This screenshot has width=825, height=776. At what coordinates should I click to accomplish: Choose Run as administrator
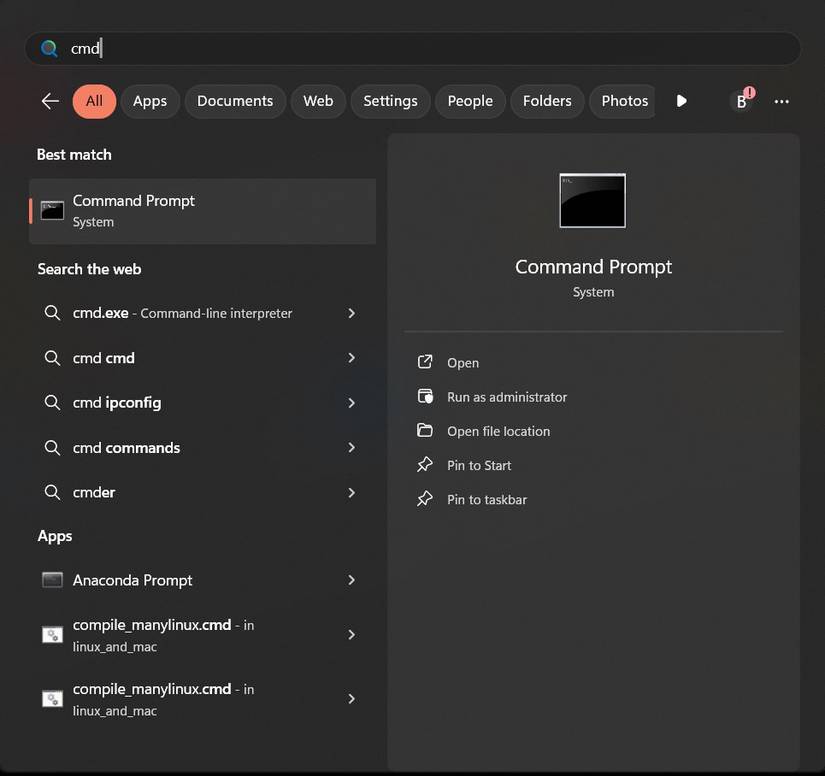point(507,397)
